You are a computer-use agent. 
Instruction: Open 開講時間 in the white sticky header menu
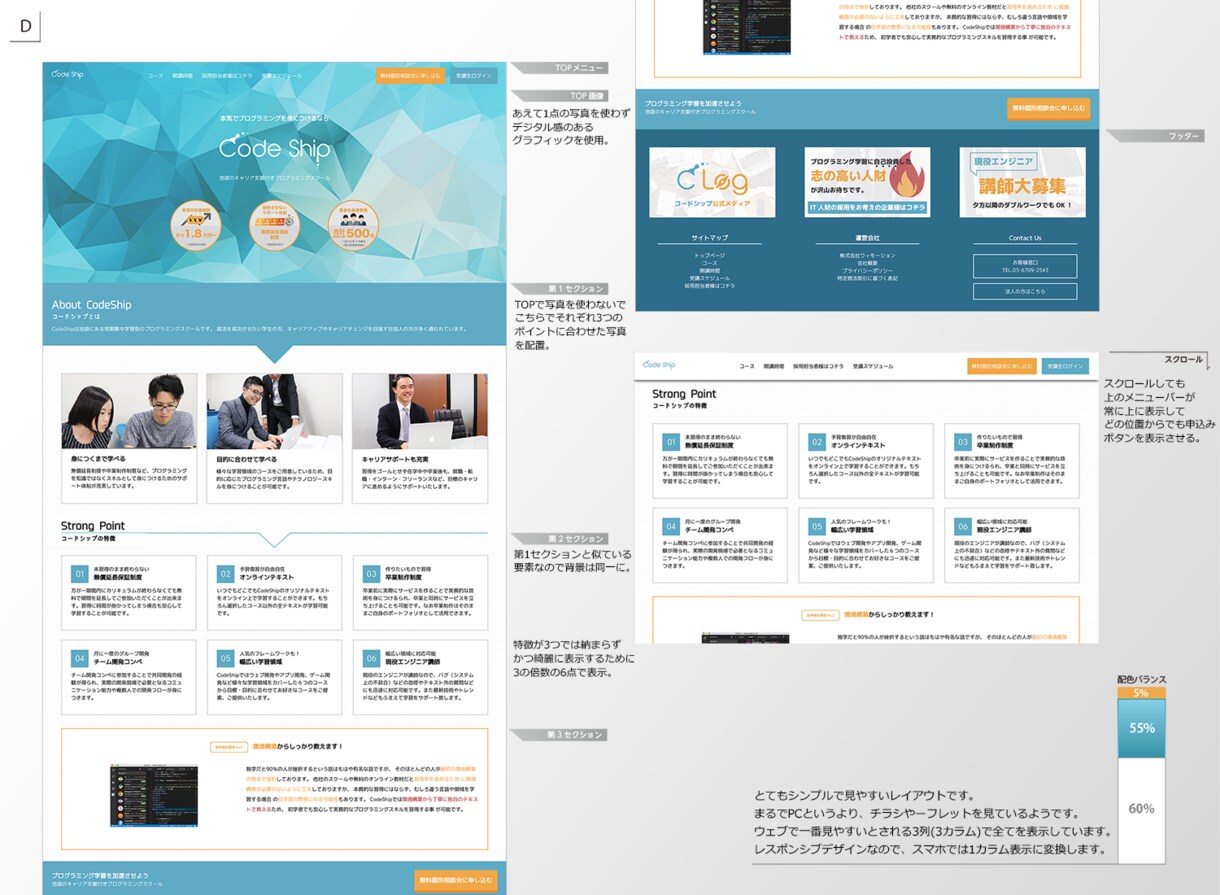(x=774, y=367)
